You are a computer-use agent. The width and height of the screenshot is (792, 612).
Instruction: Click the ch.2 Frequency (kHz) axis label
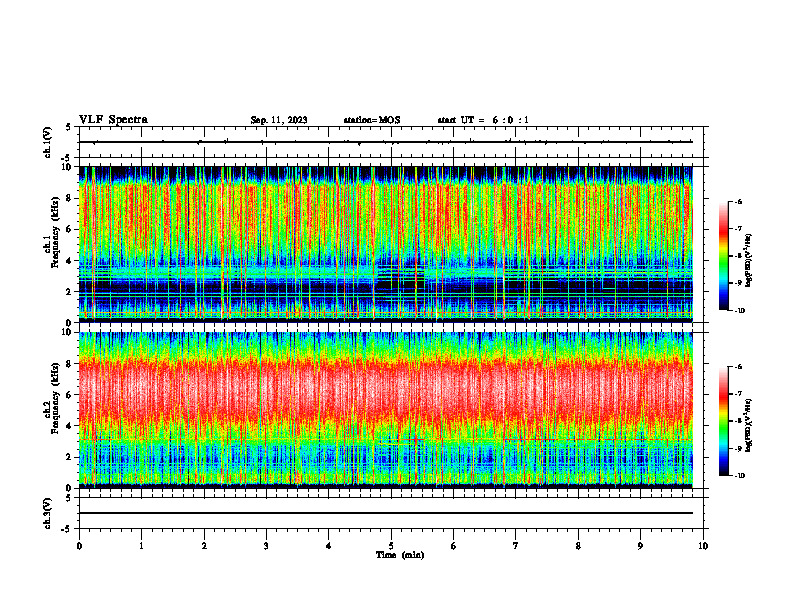(52, 398)
